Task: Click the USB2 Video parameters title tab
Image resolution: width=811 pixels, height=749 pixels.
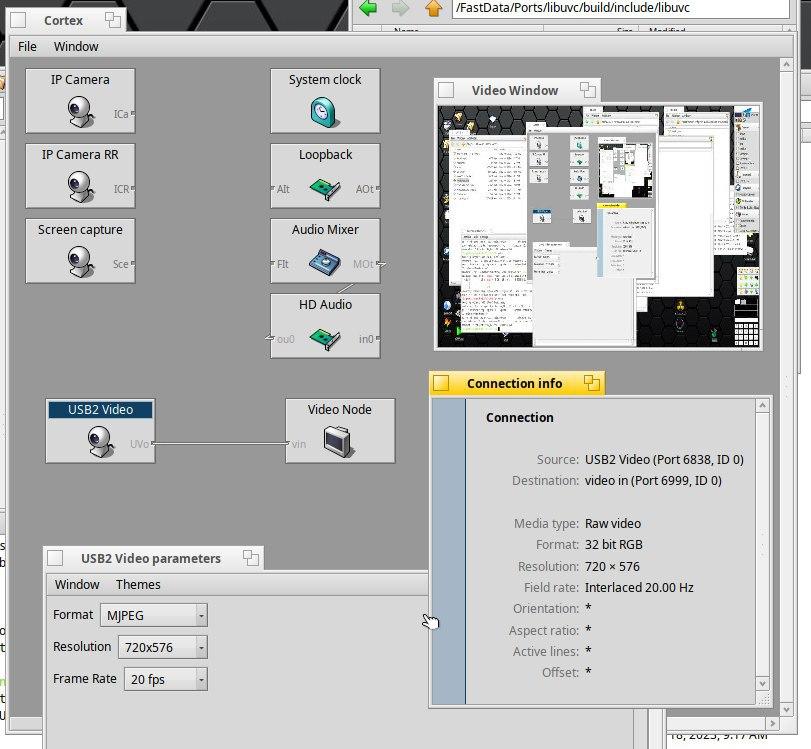Action: click(x=150, y=558)
